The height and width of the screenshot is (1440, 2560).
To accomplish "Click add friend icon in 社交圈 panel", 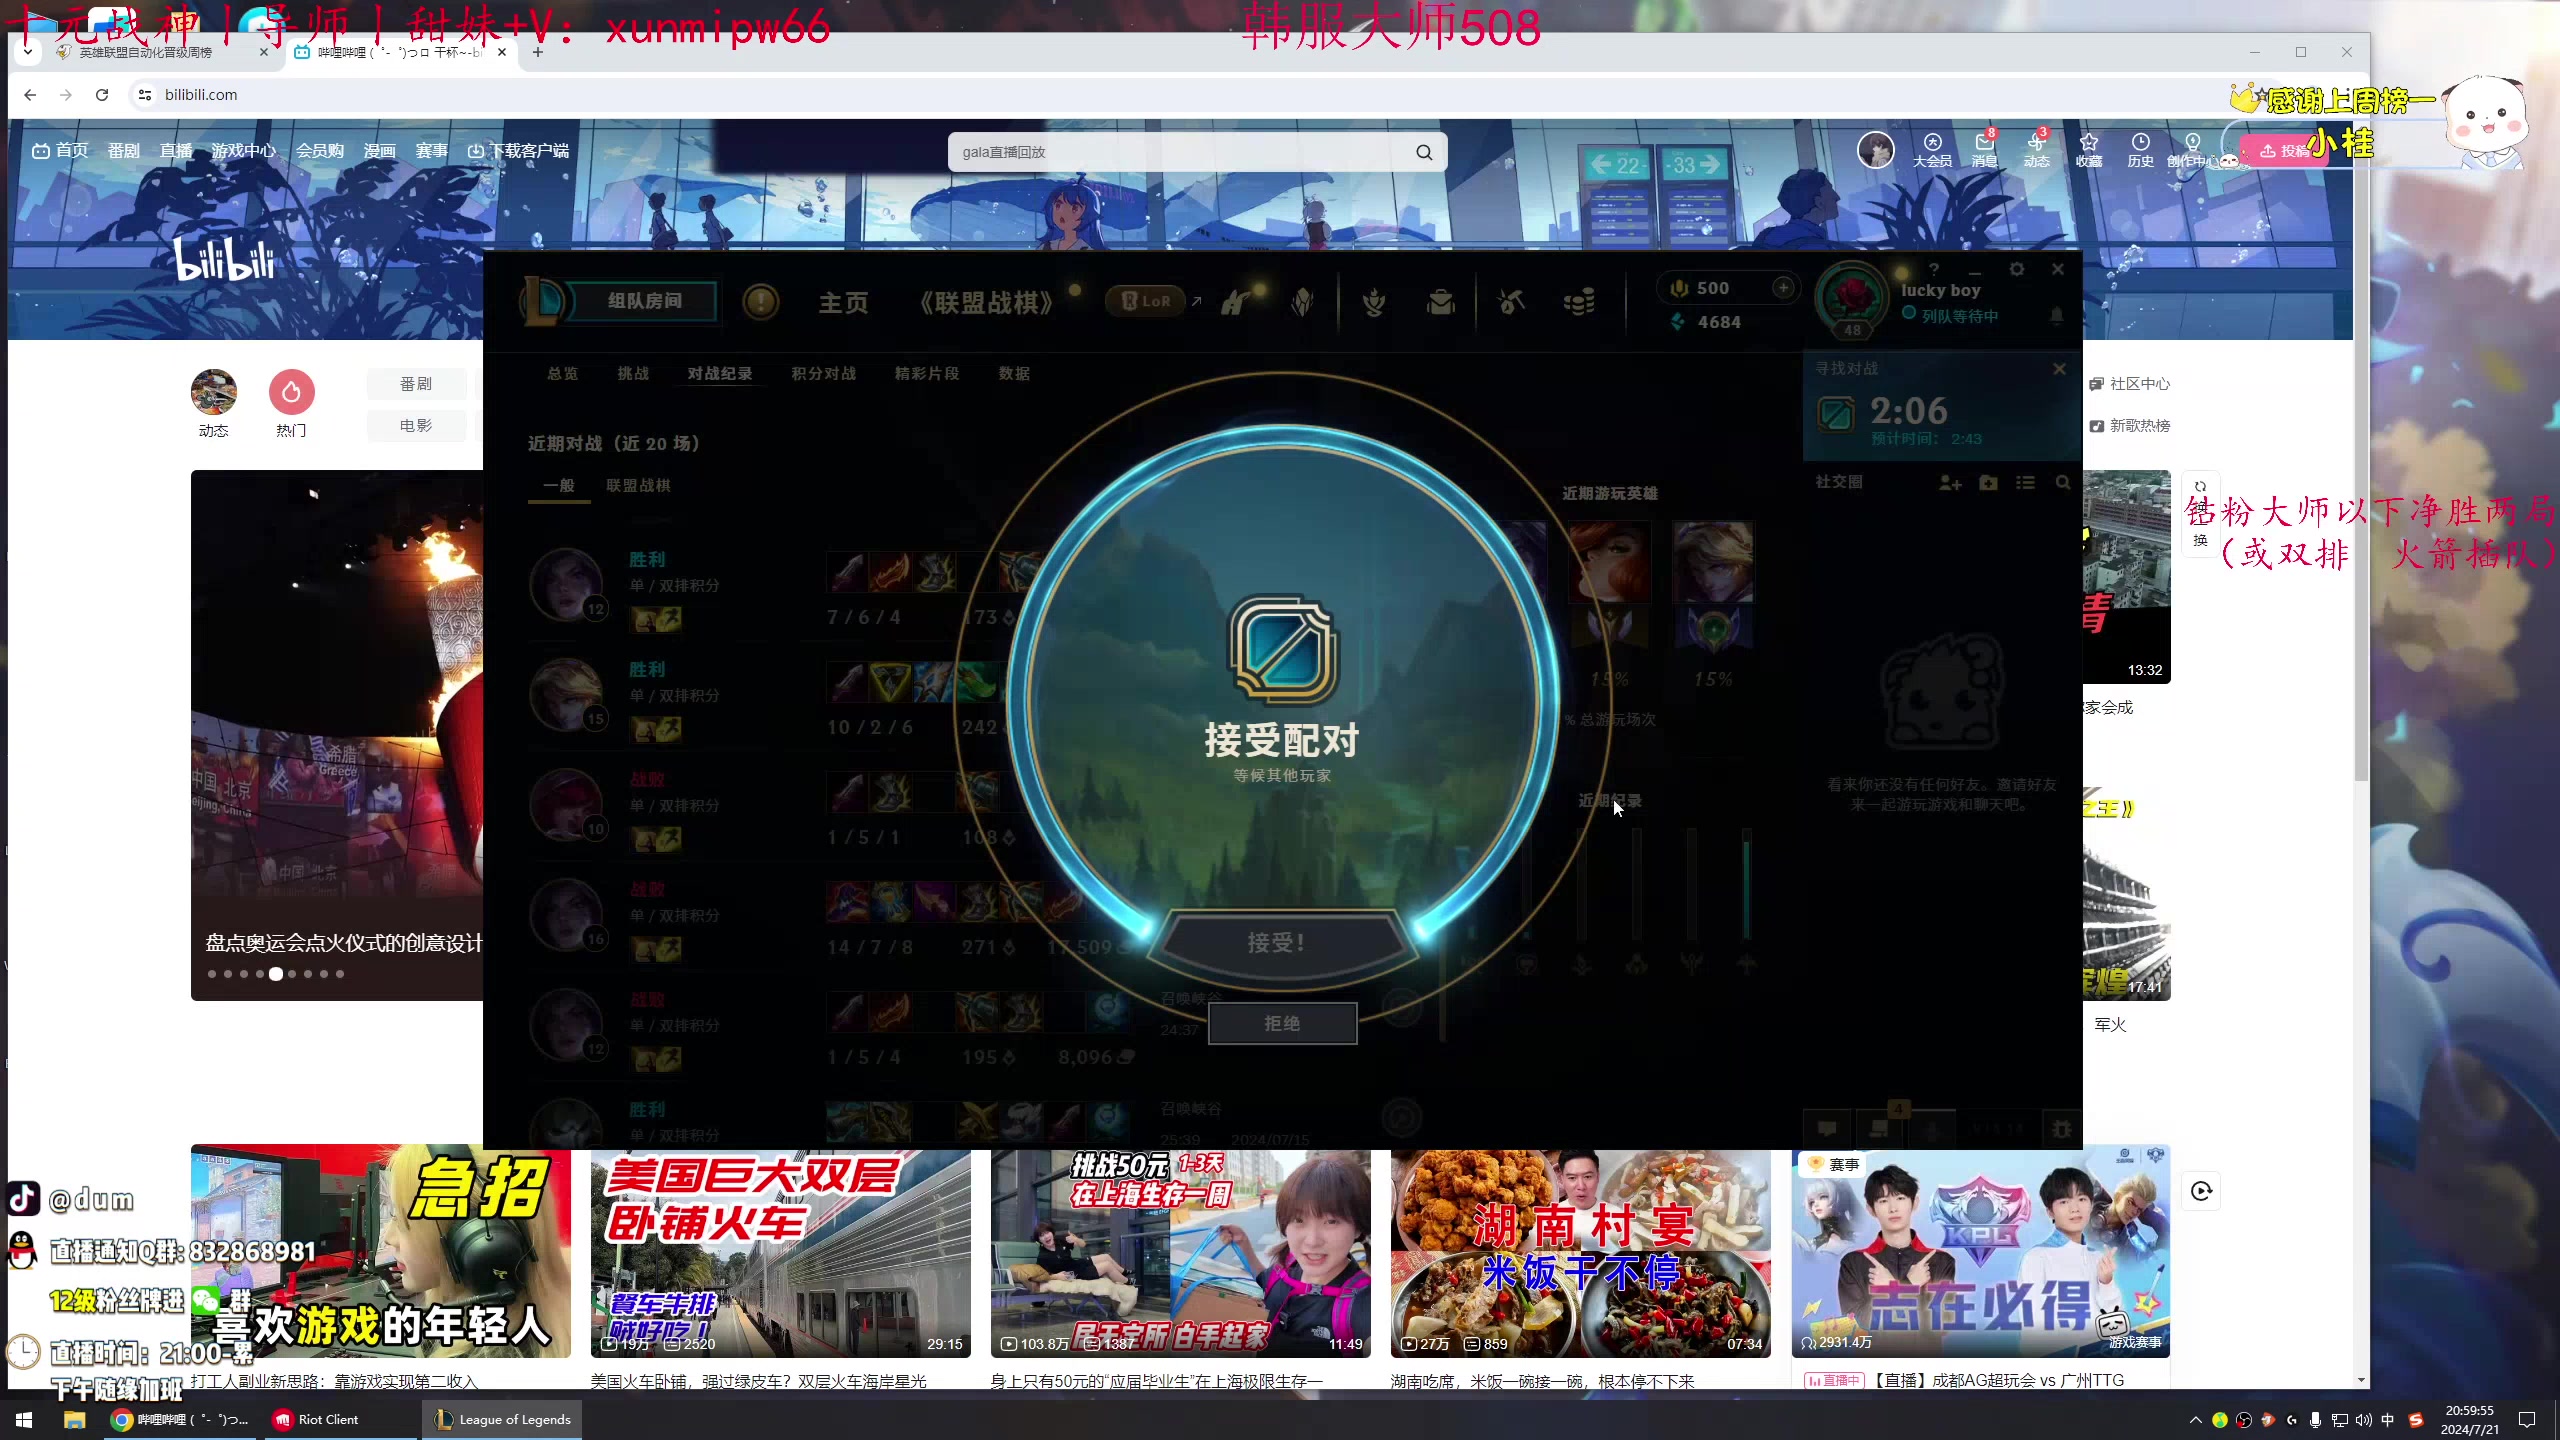I will point(1950,483).
